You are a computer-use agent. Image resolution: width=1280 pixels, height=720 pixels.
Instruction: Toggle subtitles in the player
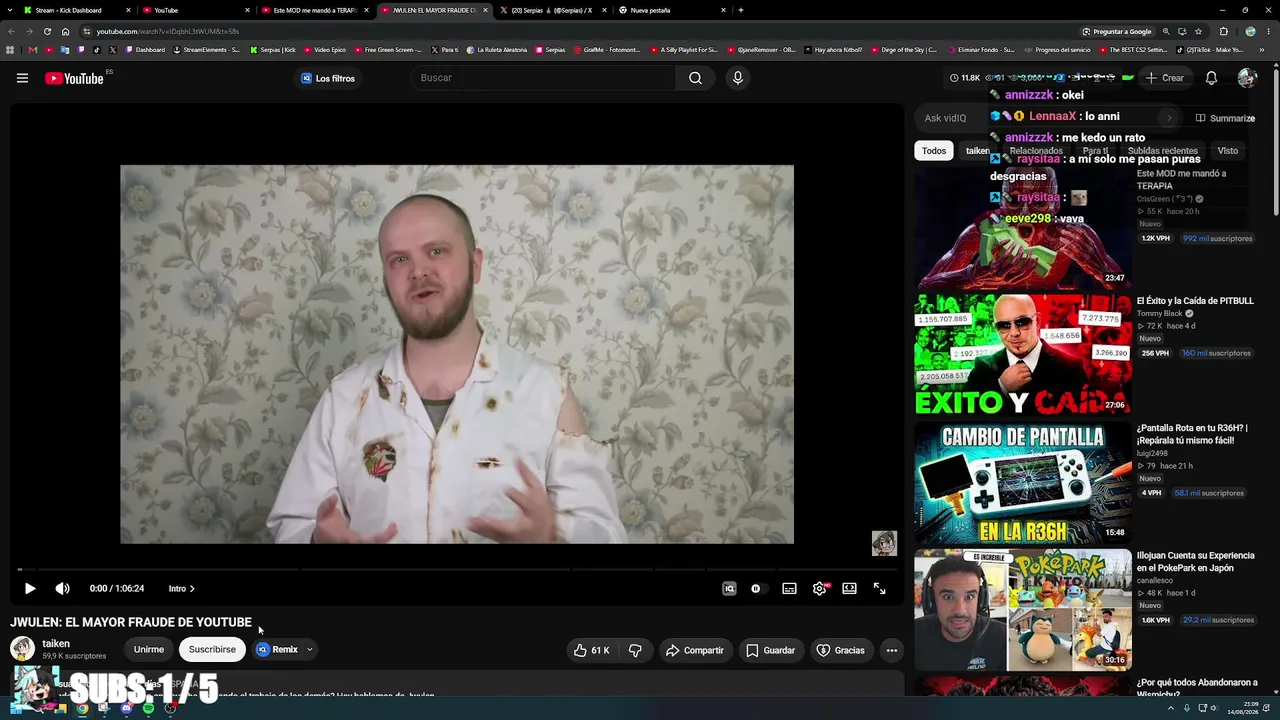789,589
